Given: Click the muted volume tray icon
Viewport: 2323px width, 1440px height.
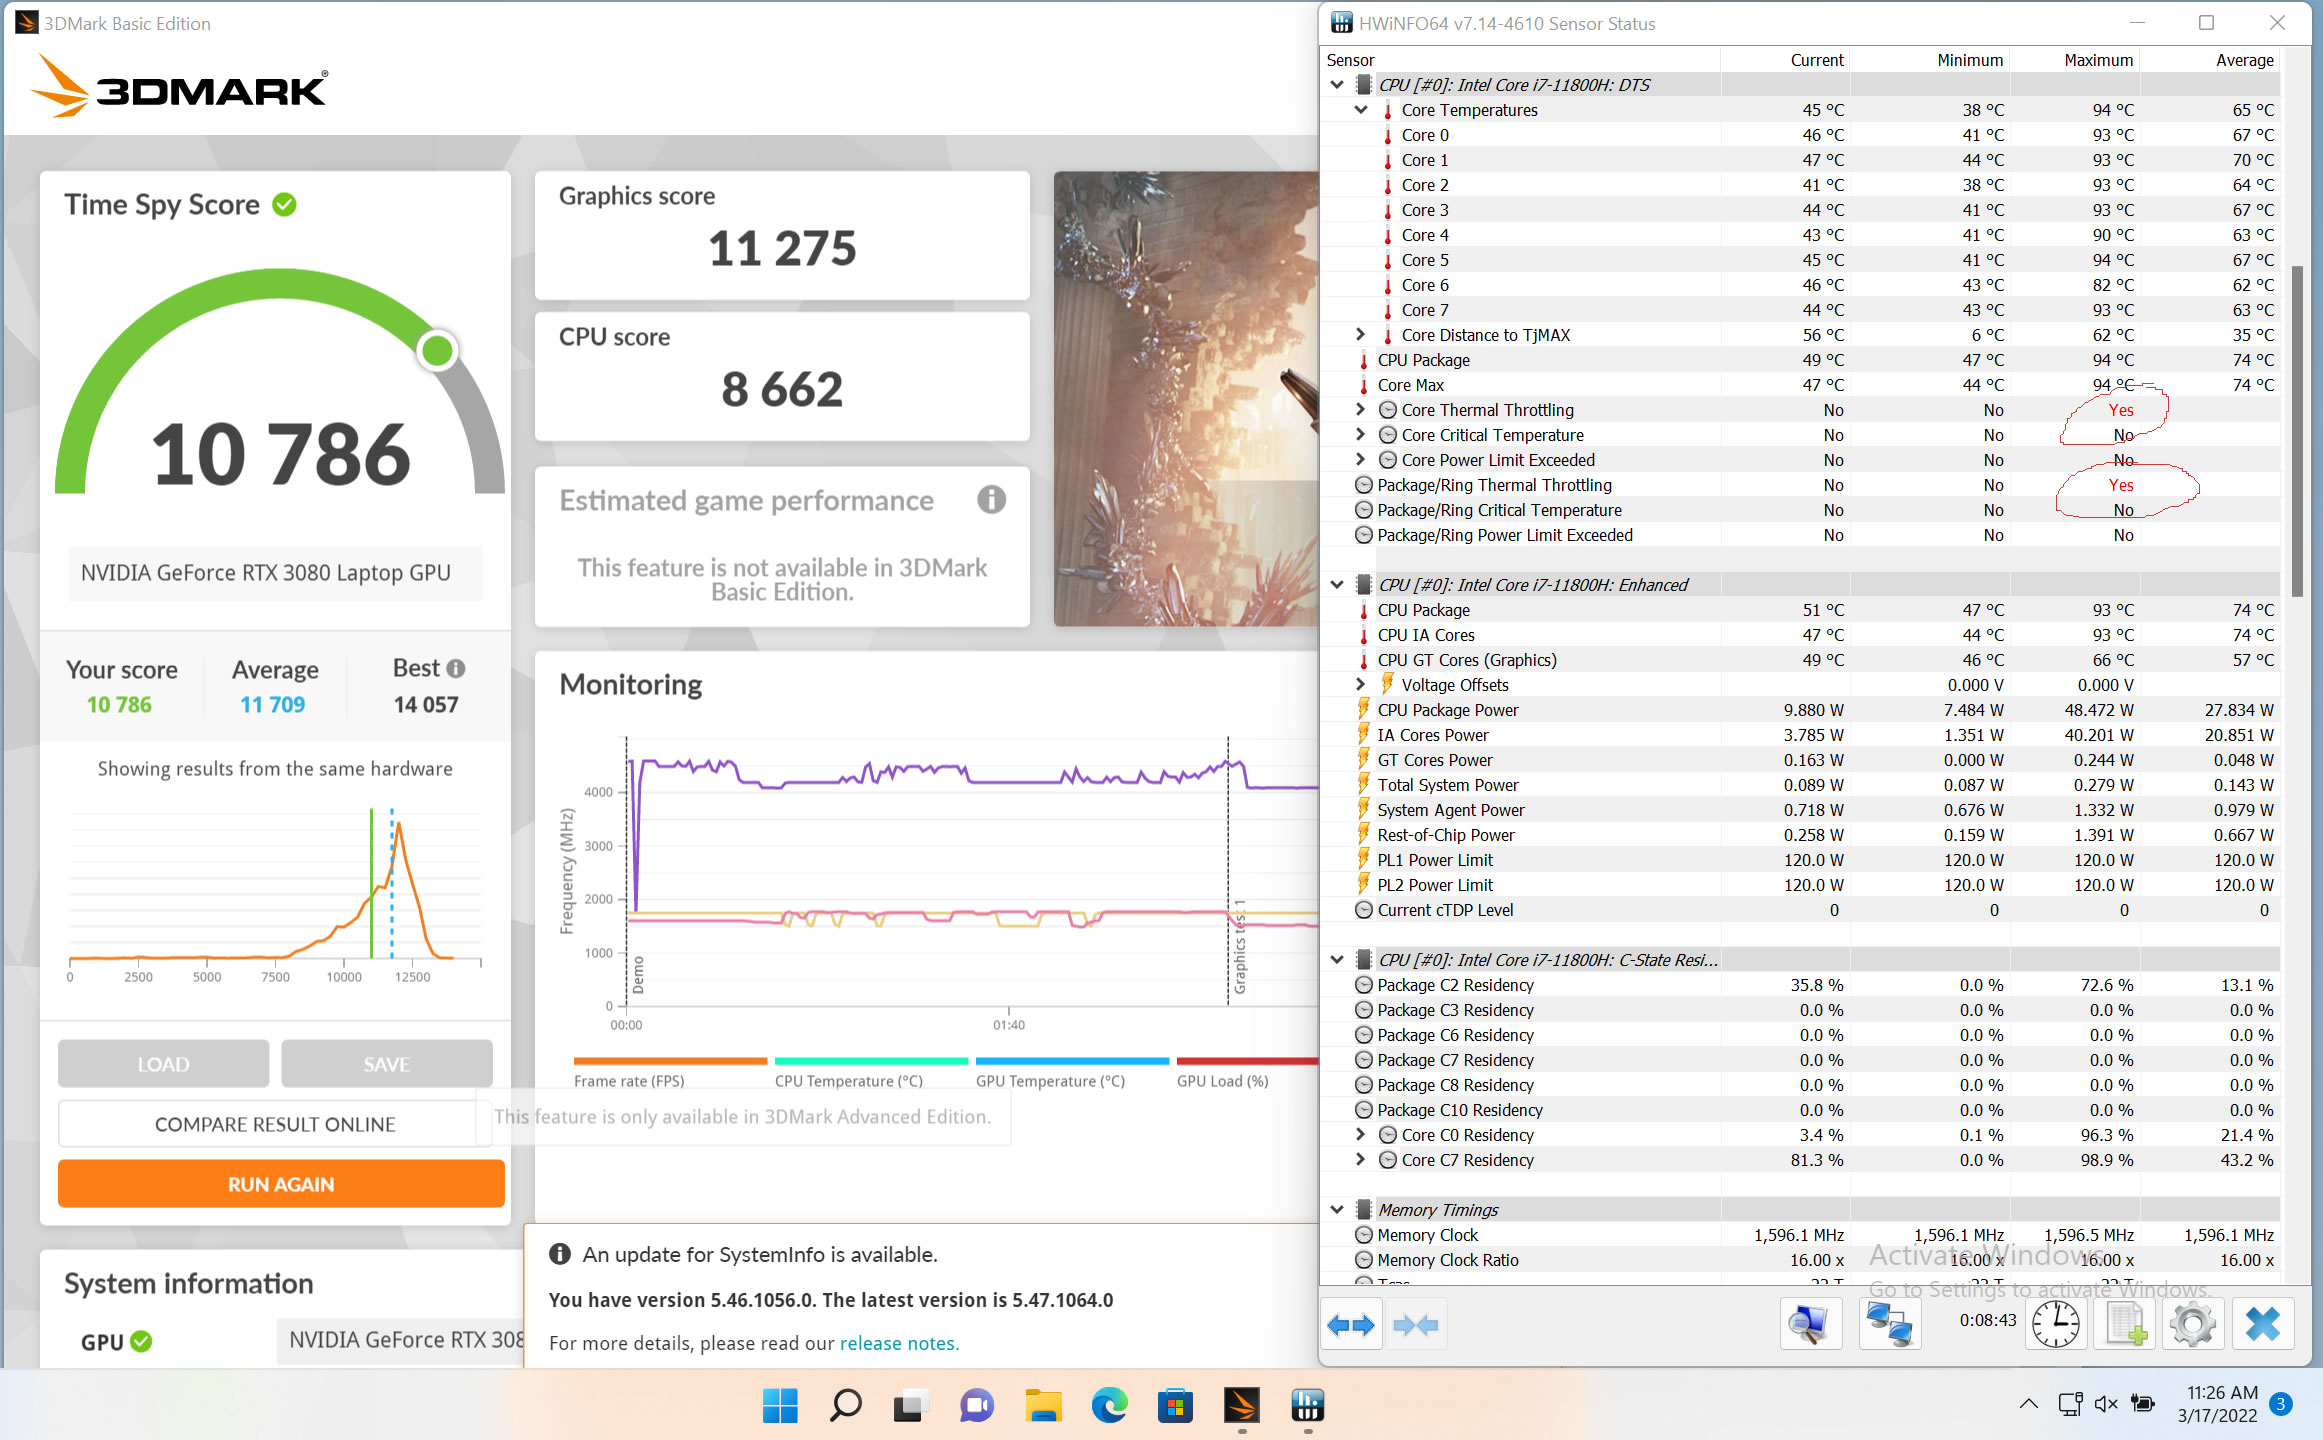Looking at the screenshot, I should point(2106,1404).
